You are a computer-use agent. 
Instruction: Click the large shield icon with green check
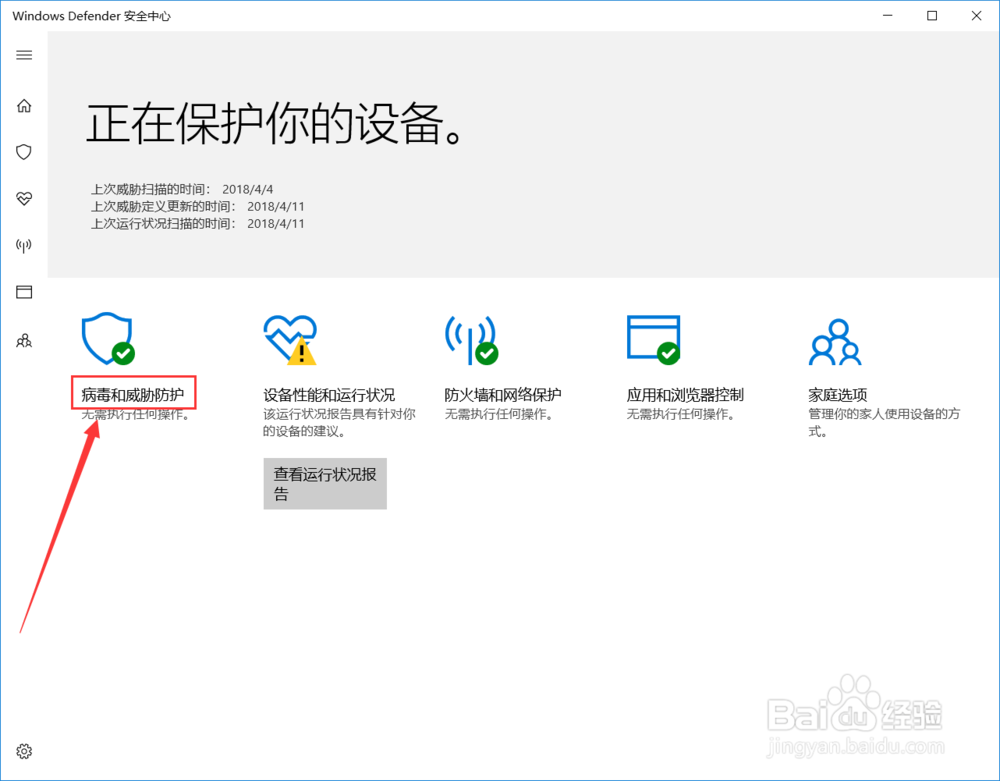108,339
